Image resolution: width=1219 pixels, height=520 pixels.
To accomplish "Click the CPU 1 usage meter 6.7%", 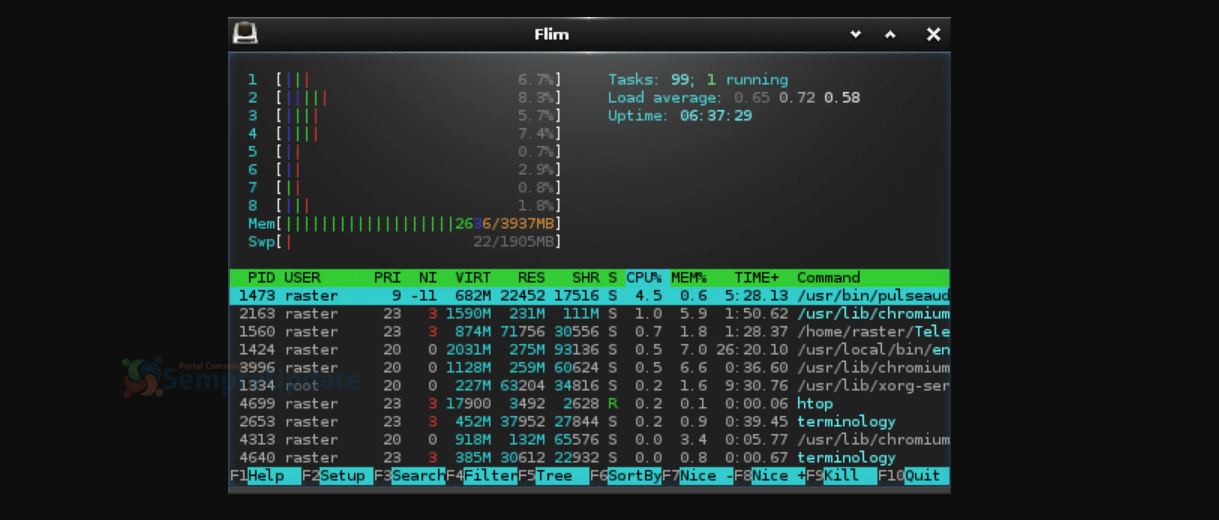I will coord(404,79).
